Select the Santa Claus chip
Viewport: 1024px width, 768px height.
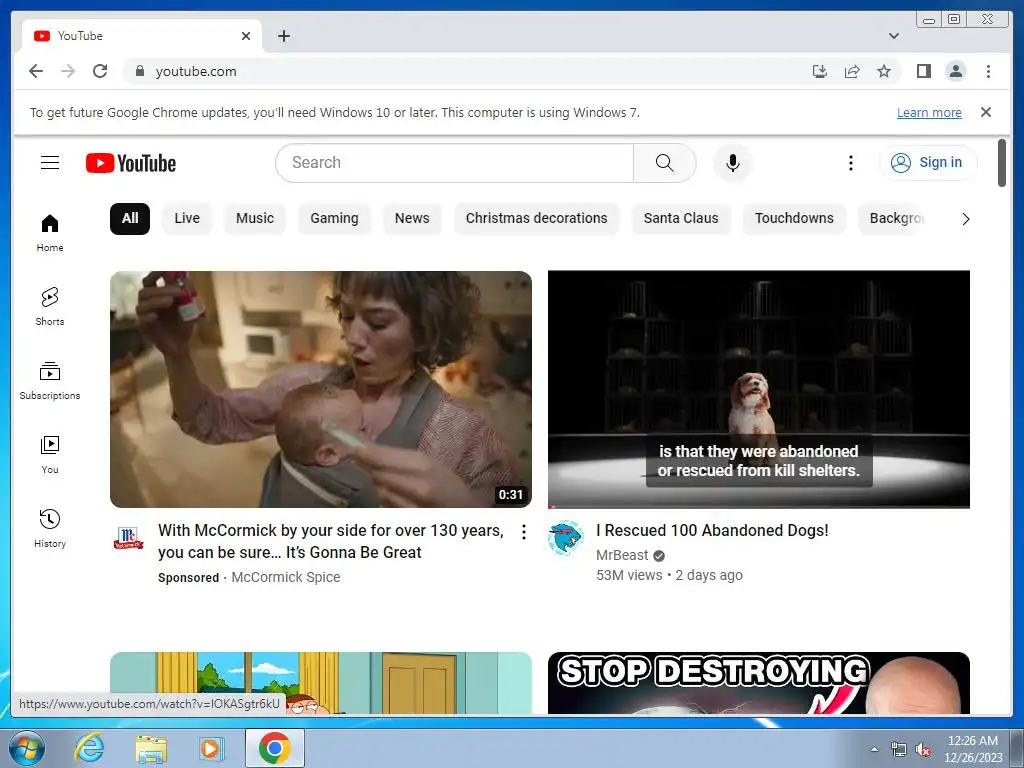pyautogui.click(x=681, y=218)
